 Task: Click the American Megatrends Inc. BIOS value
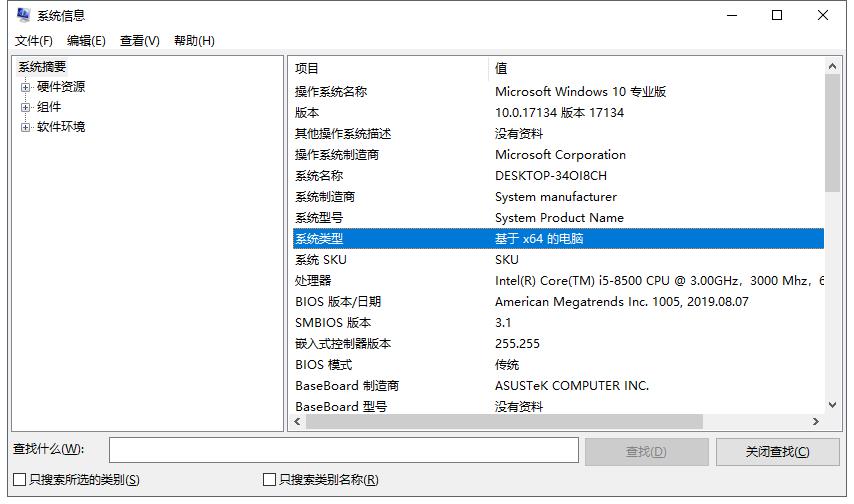click(x=622, y=301)
